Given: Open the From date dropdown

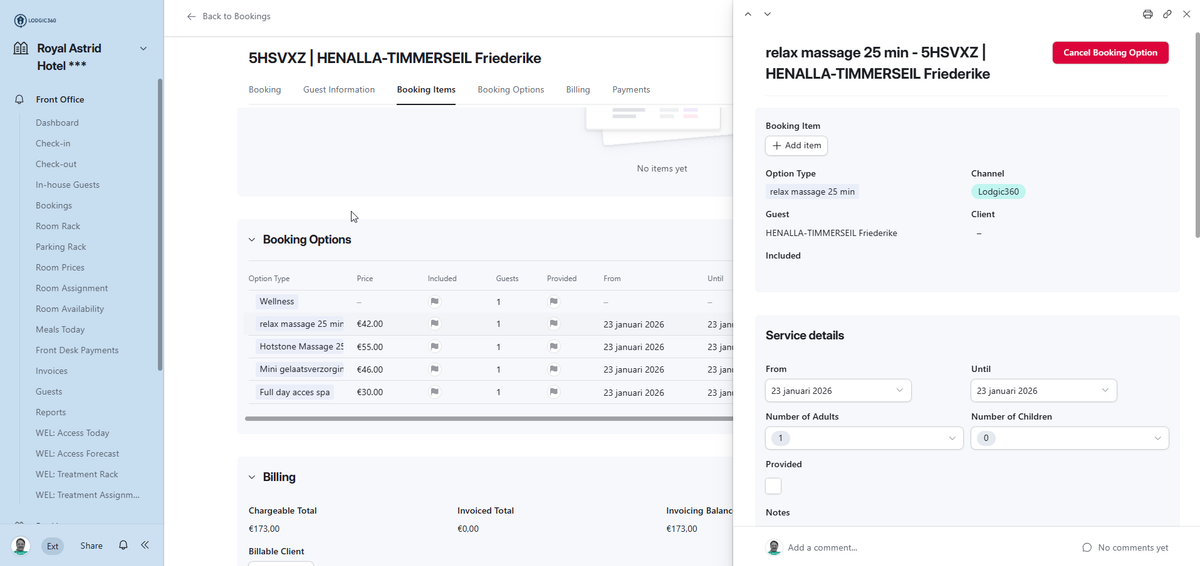Looking at the screenshot, I should click(838, 390).
